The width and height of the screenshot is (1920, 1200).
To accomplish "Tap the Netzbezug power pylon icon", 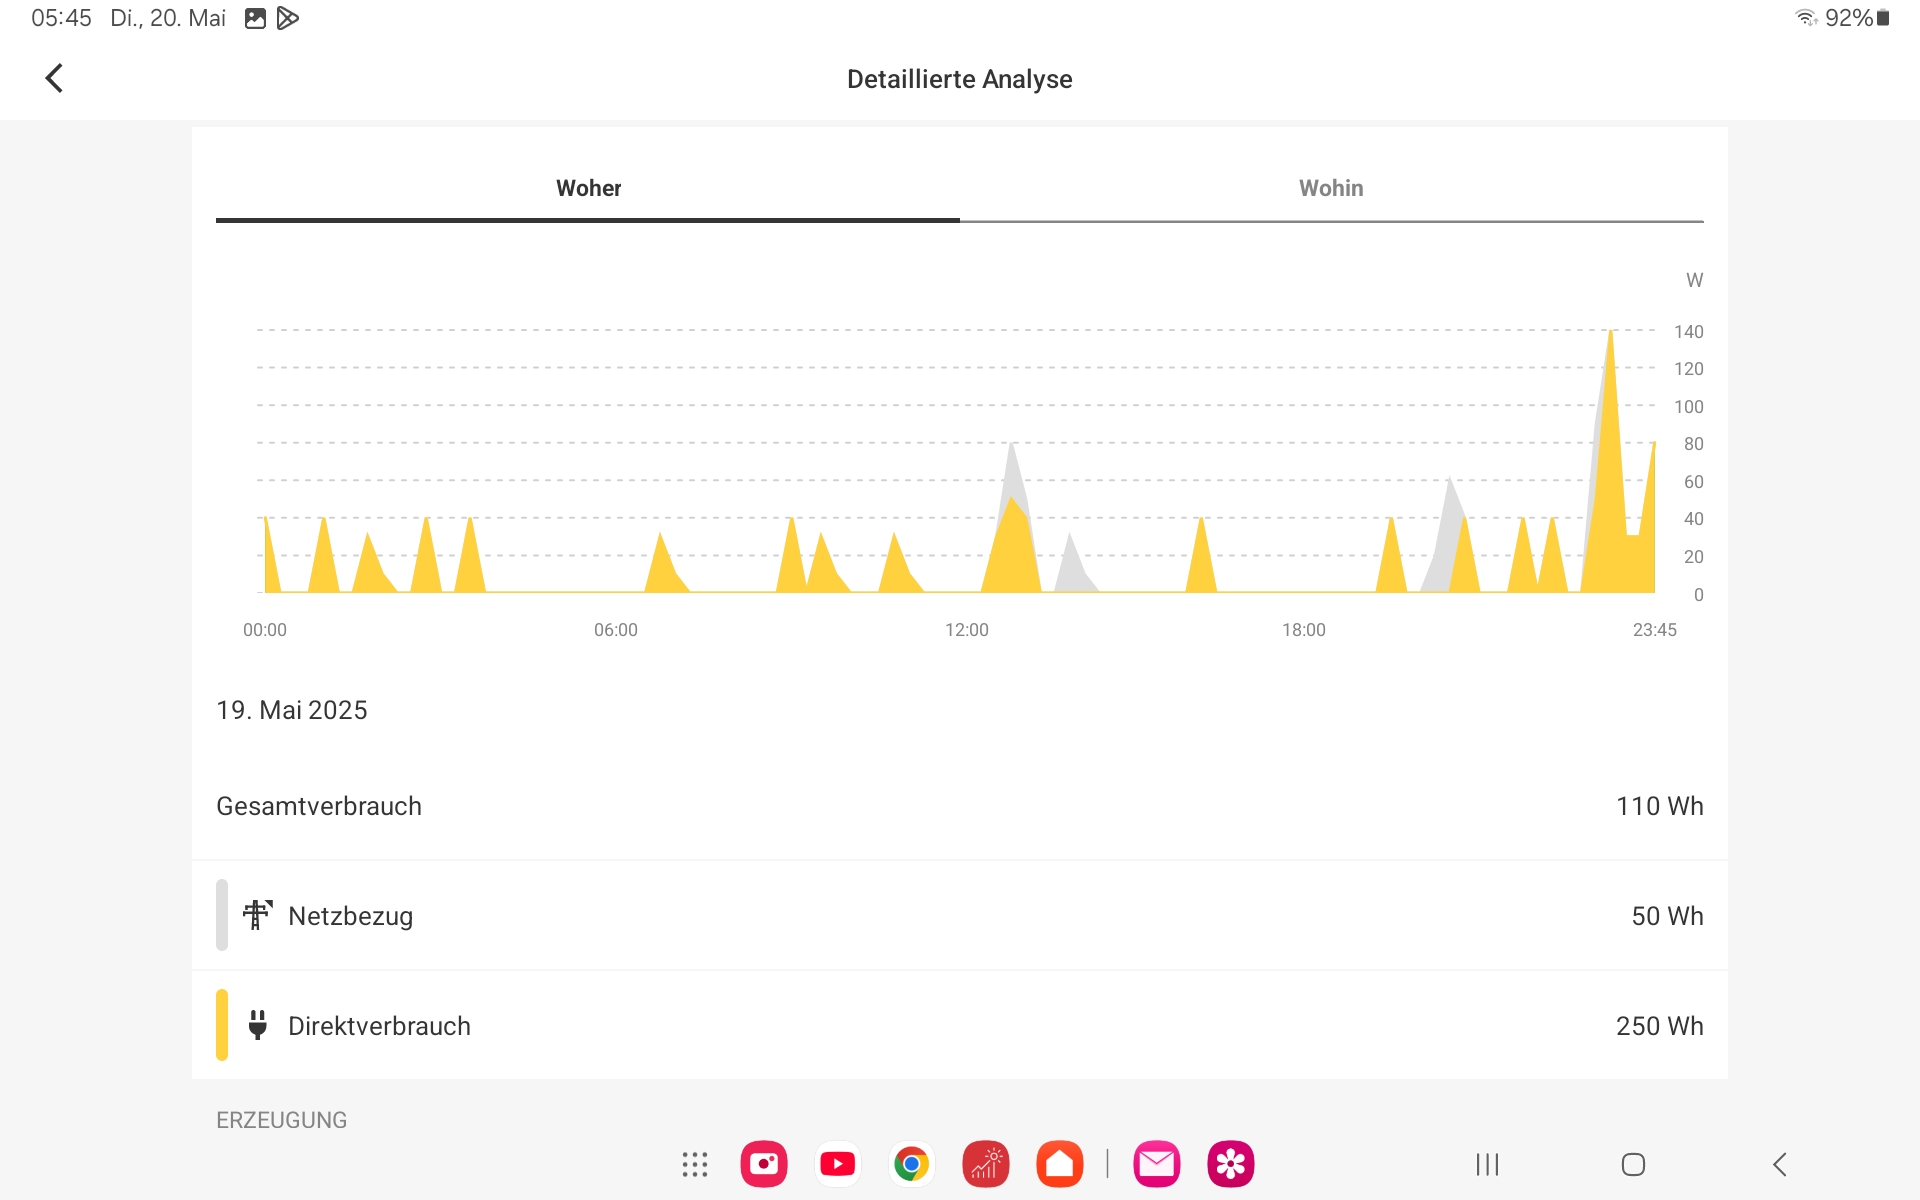I will point(257,915).
